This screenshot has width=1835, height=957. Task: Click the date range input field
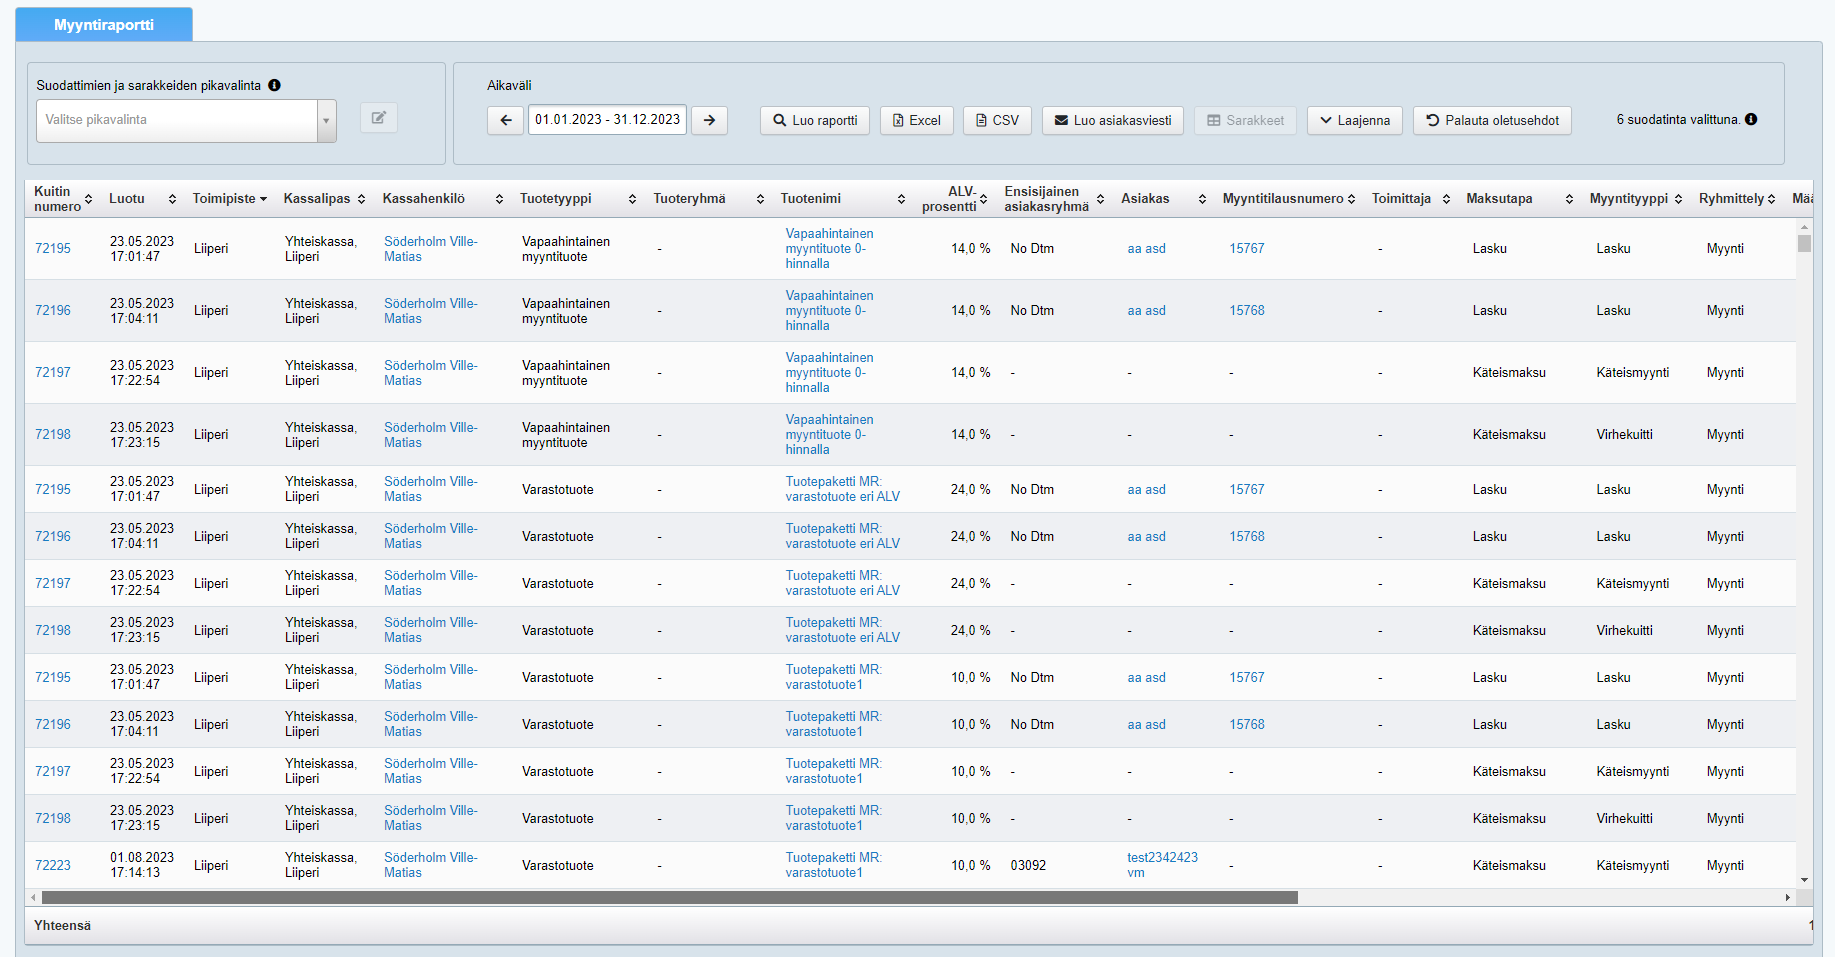tap(607, 120)
